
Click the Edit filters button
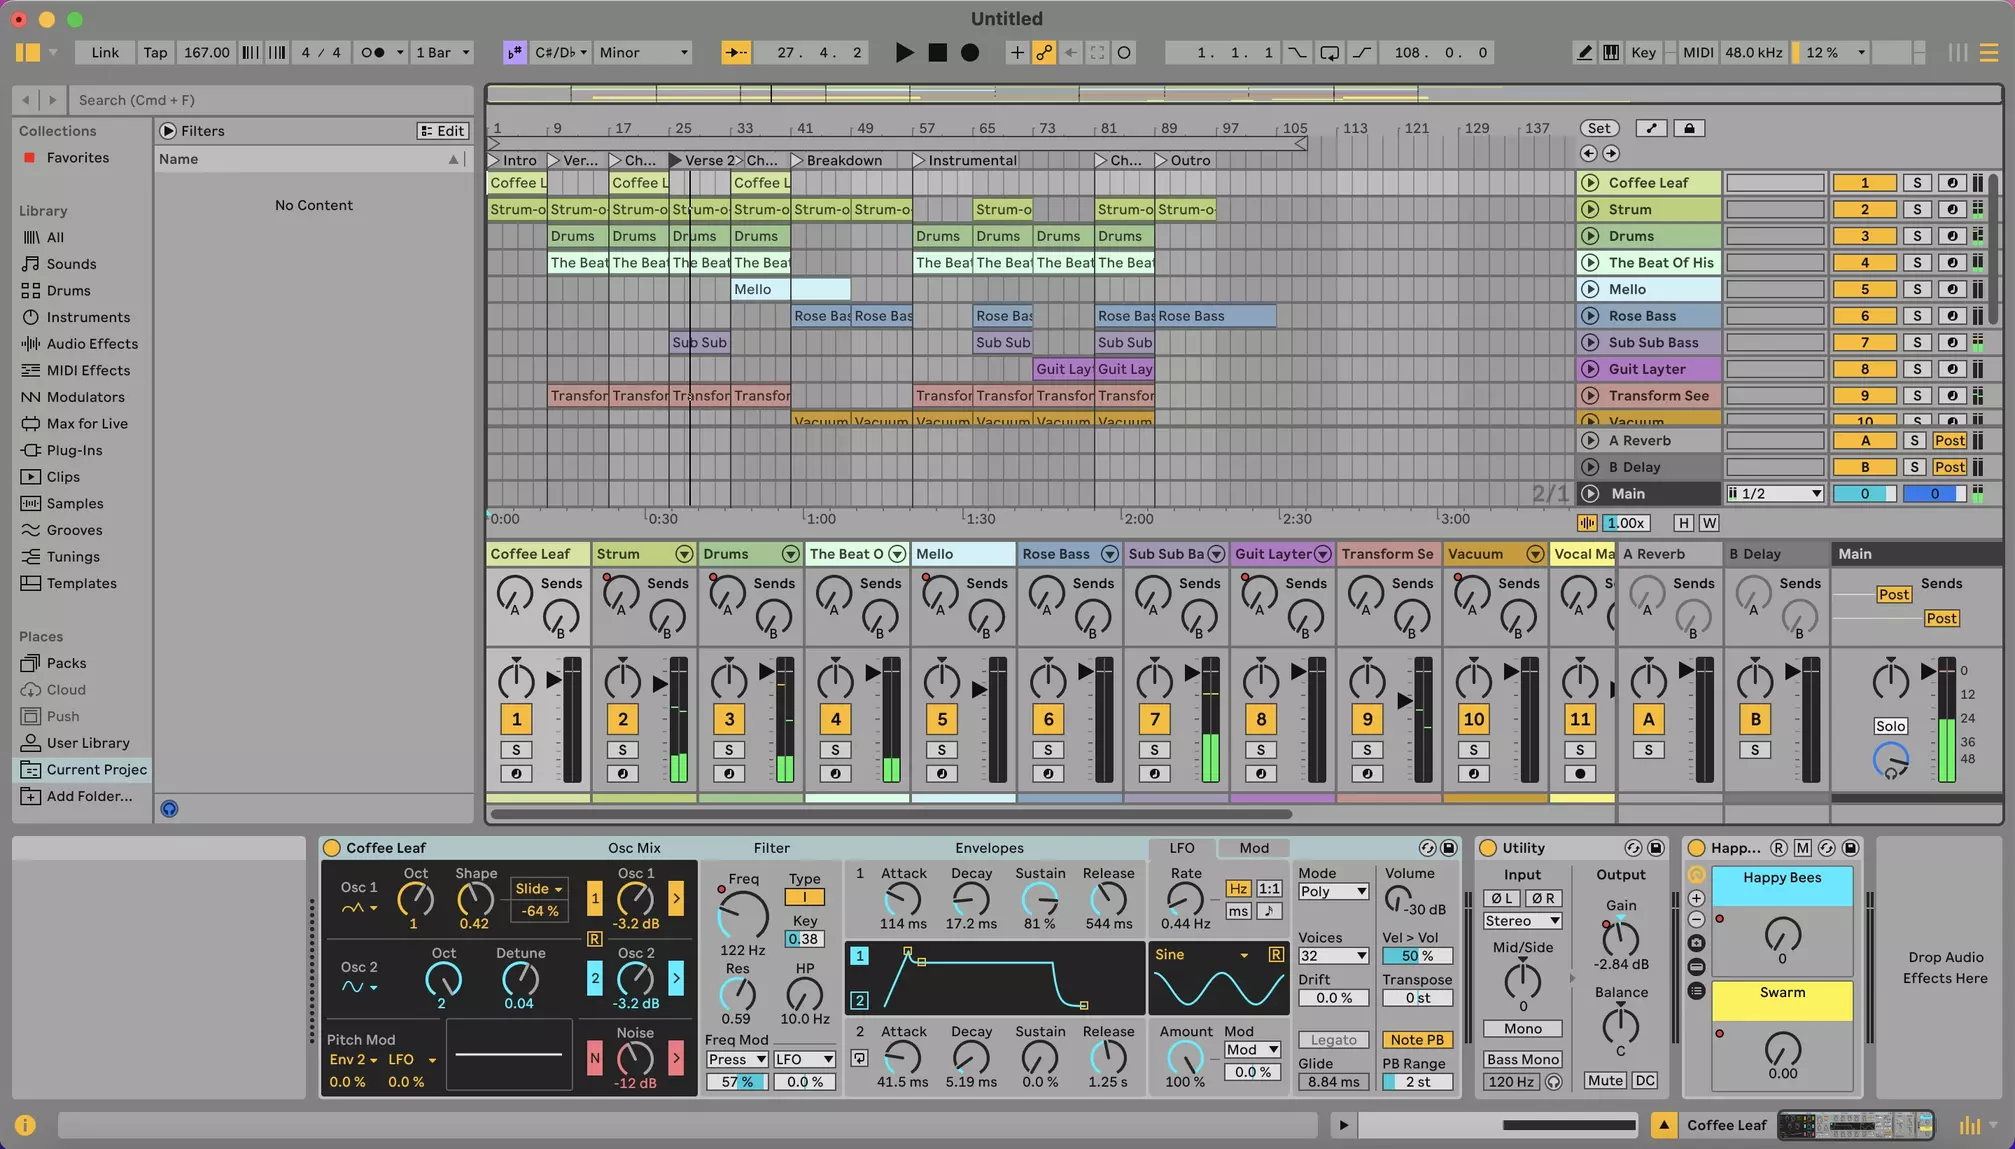coord(442,131)
